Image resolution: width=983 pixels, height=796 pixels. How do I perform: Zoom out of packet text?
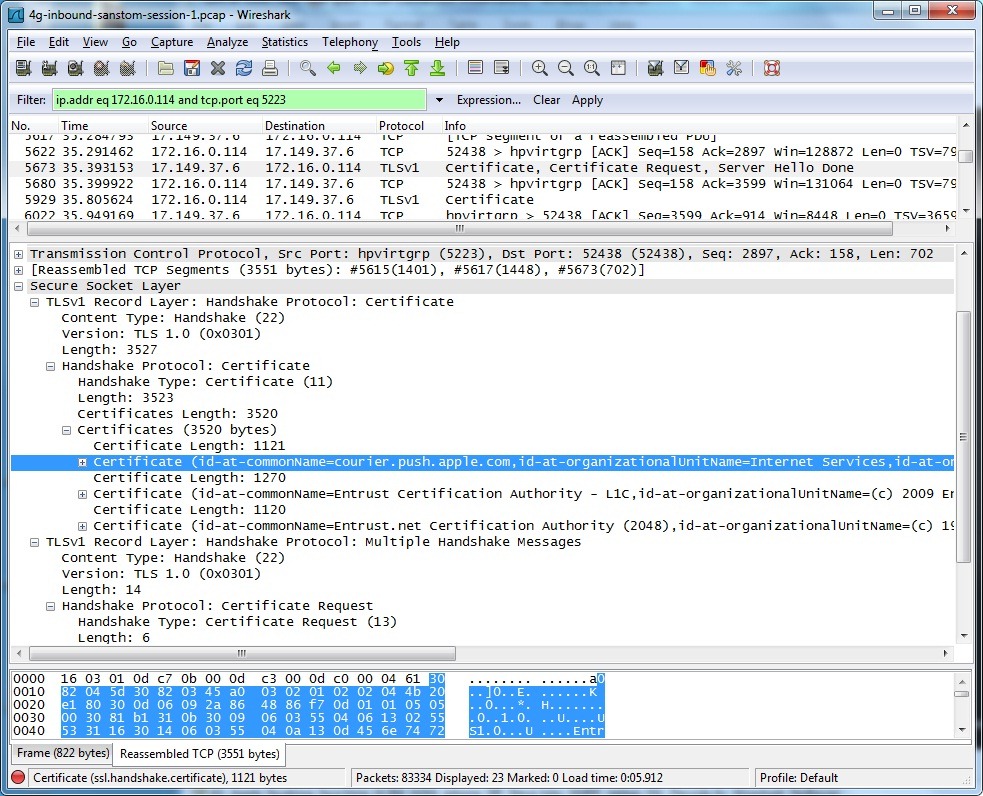565,68
